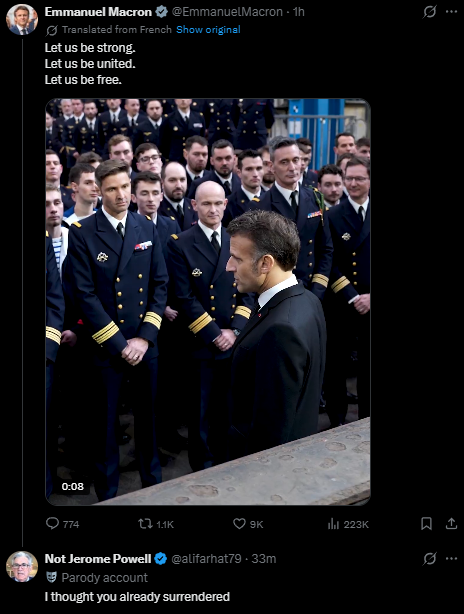Share the post via the upload icon
The image size is (464, 614).
point(451,524)
